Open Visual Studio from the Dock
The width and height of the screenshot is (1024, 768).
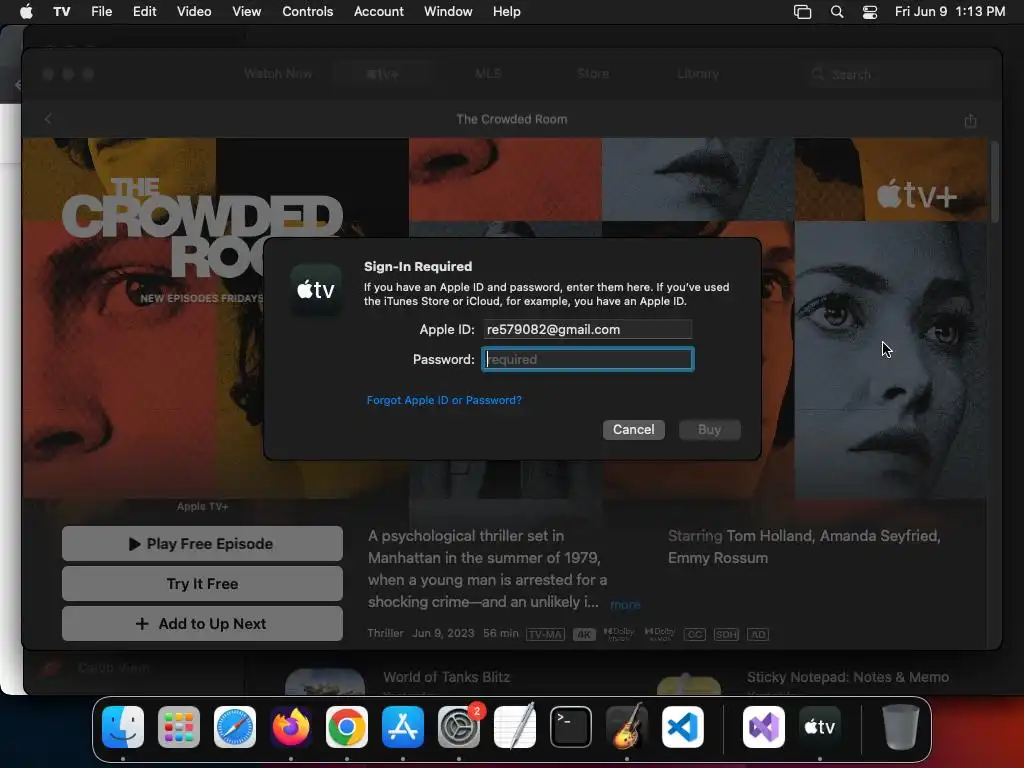click(764, 727)
